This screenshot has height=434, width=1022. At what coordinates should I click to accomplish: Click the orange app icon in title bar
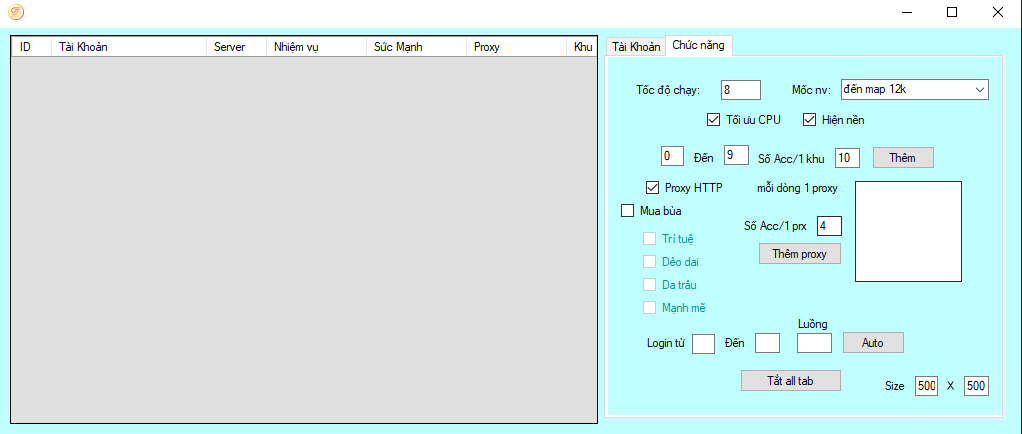click(16, 12)
